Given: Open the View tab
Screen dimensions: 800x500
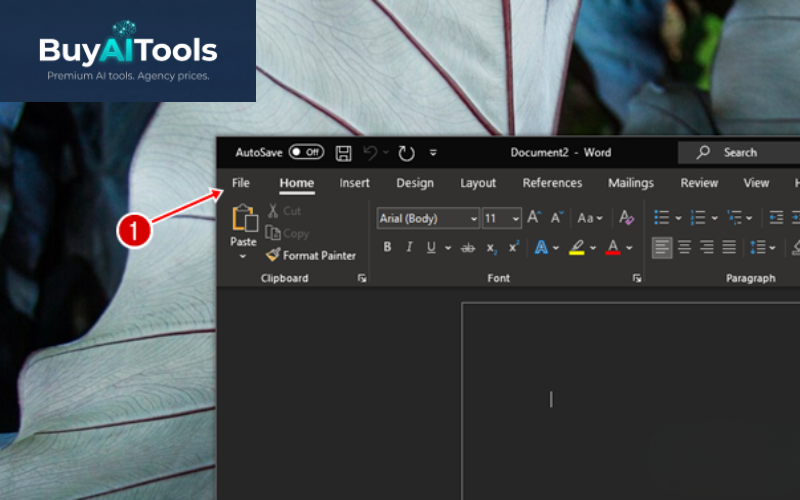Looking at the screenshot, I should [756, 183].
